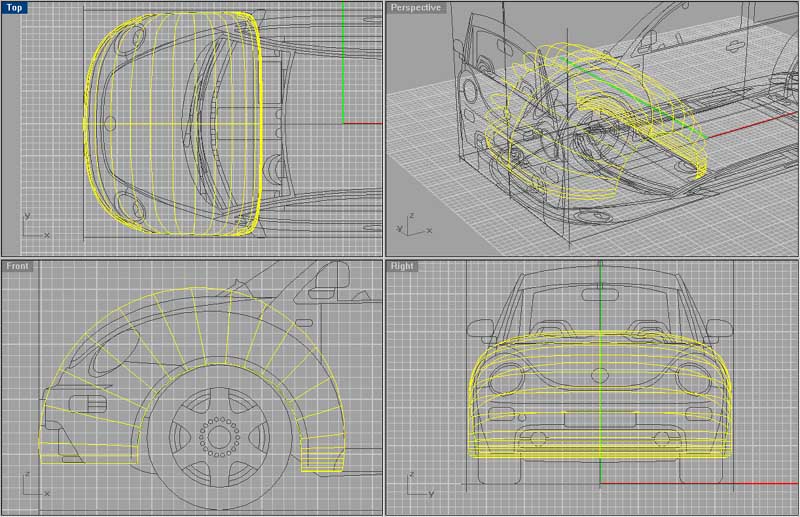Activate the Perspective viewport title label
Screen dimensions: 800x517
coord(415,8)
